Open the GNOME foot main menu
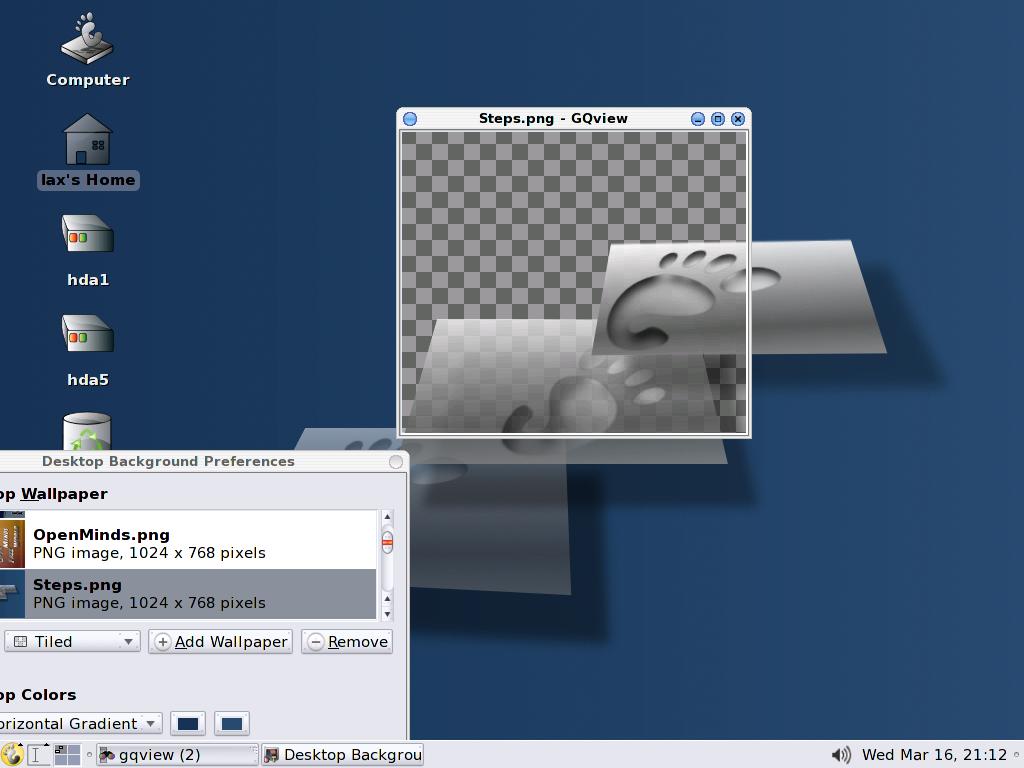The image size is (1024, 768). pos(12,754)
